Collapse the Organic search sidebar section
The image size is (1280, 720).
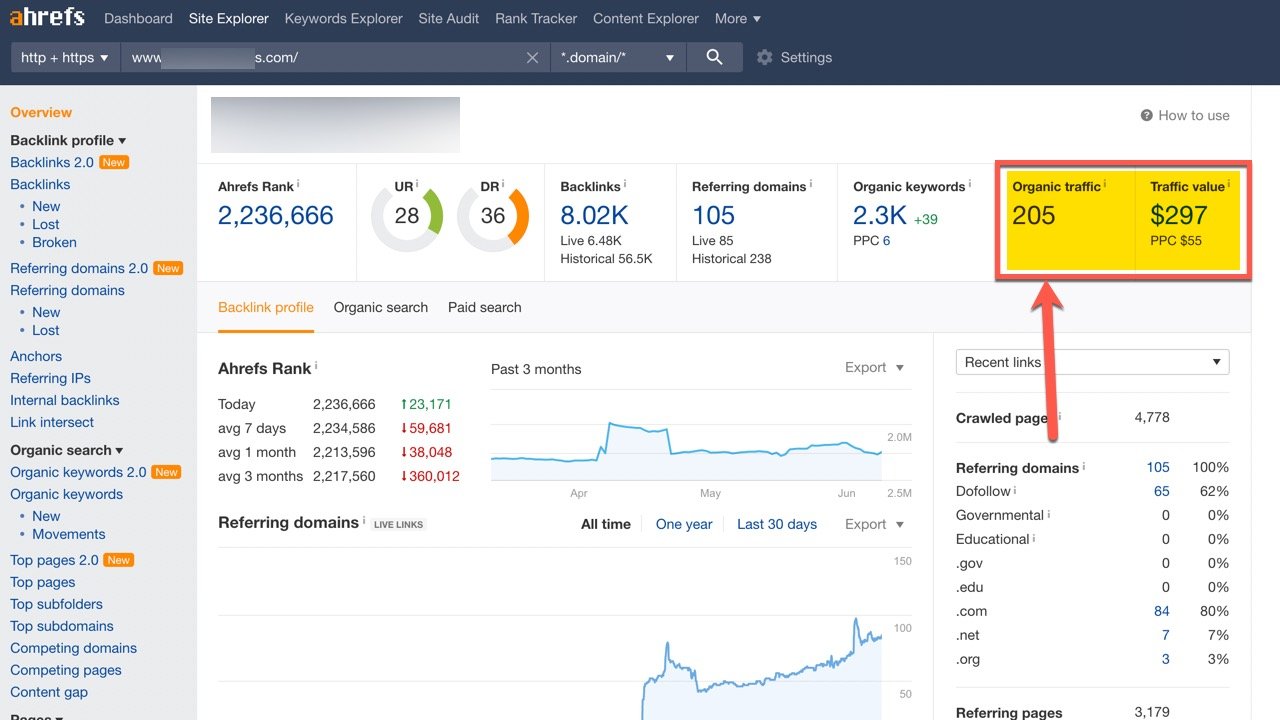point(67,450)
